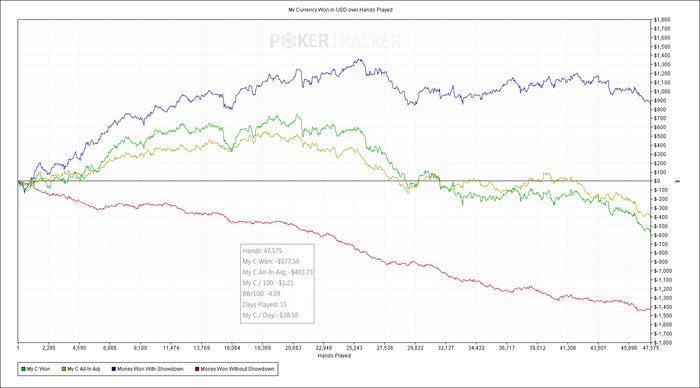Click the My C Won: -$577.50 tooltip line
Viewport: 700px width, 388px height.
271,262
